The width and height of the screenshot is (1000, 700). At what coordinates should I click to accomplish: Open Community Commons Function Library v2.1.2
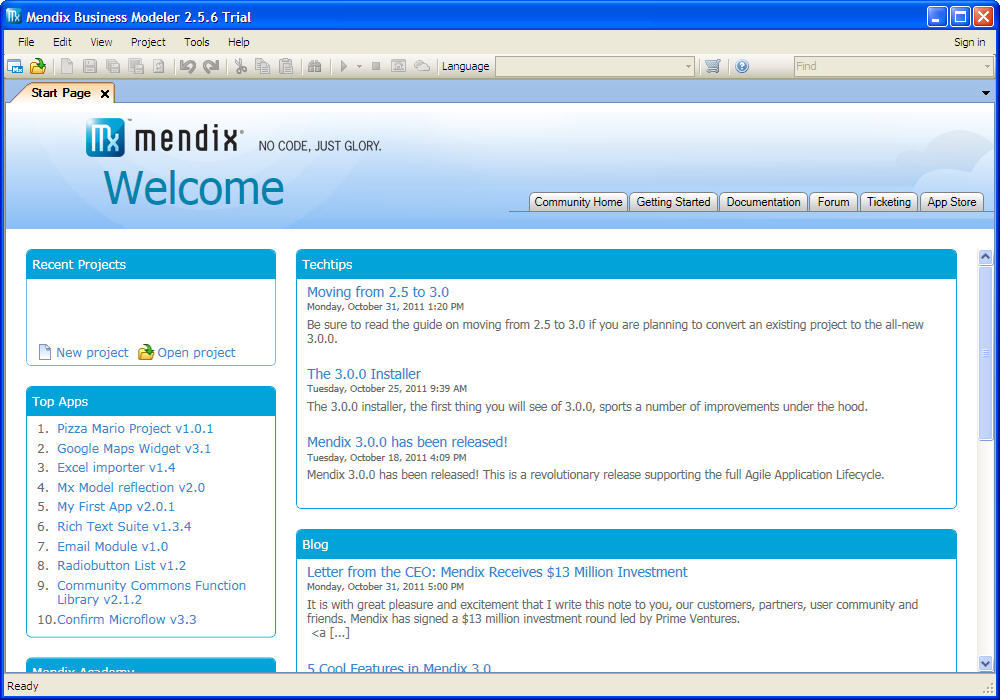[x=152, y=592]
